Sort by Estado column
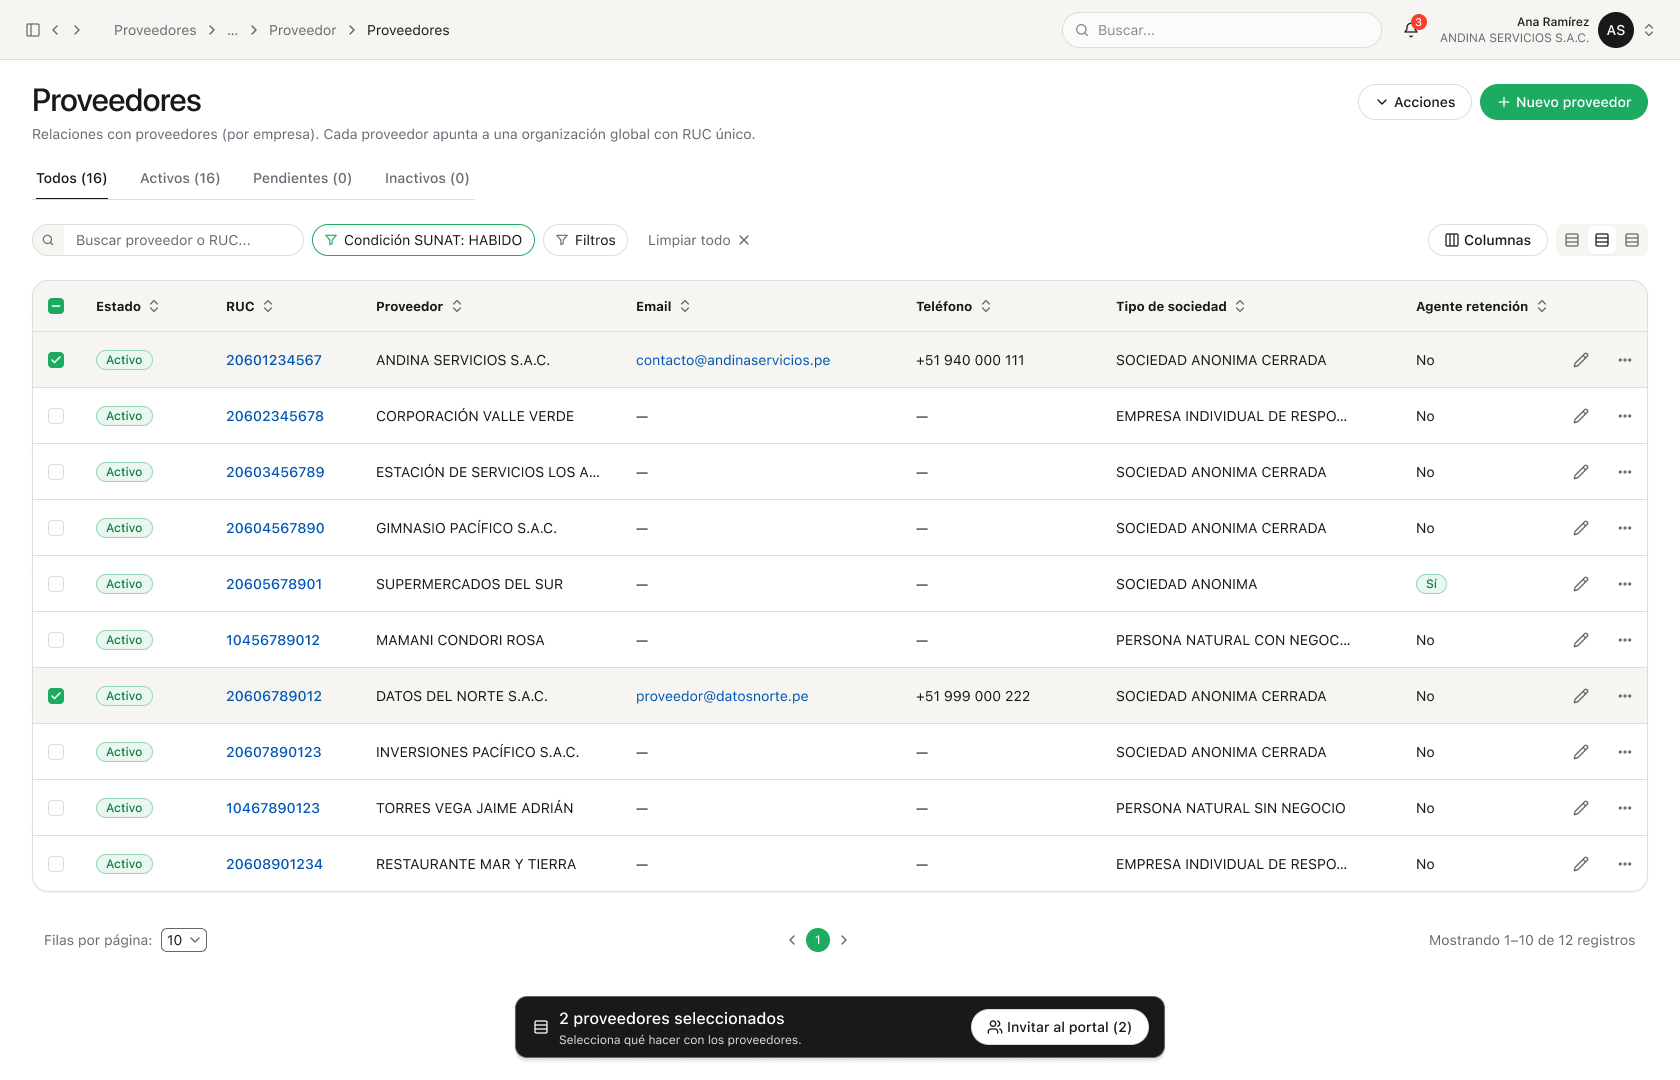The width and height of the screenshot is (1680, 1080). 127,306
